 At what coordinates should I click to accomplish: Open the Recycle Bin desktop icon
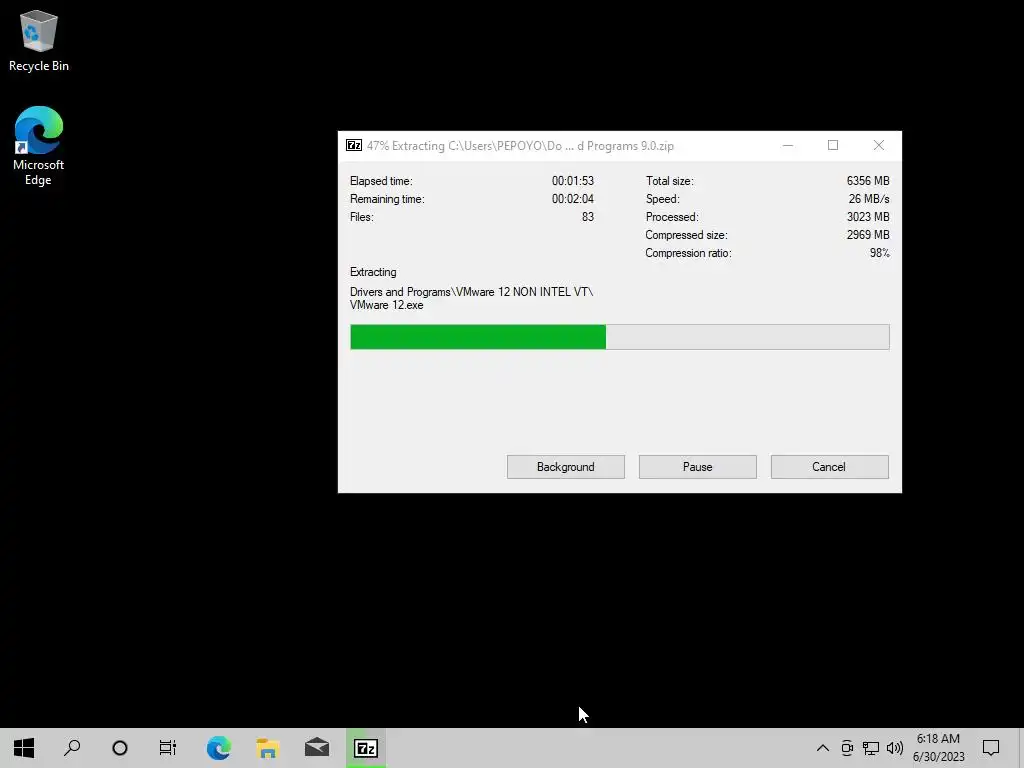[x=39, y=40]
